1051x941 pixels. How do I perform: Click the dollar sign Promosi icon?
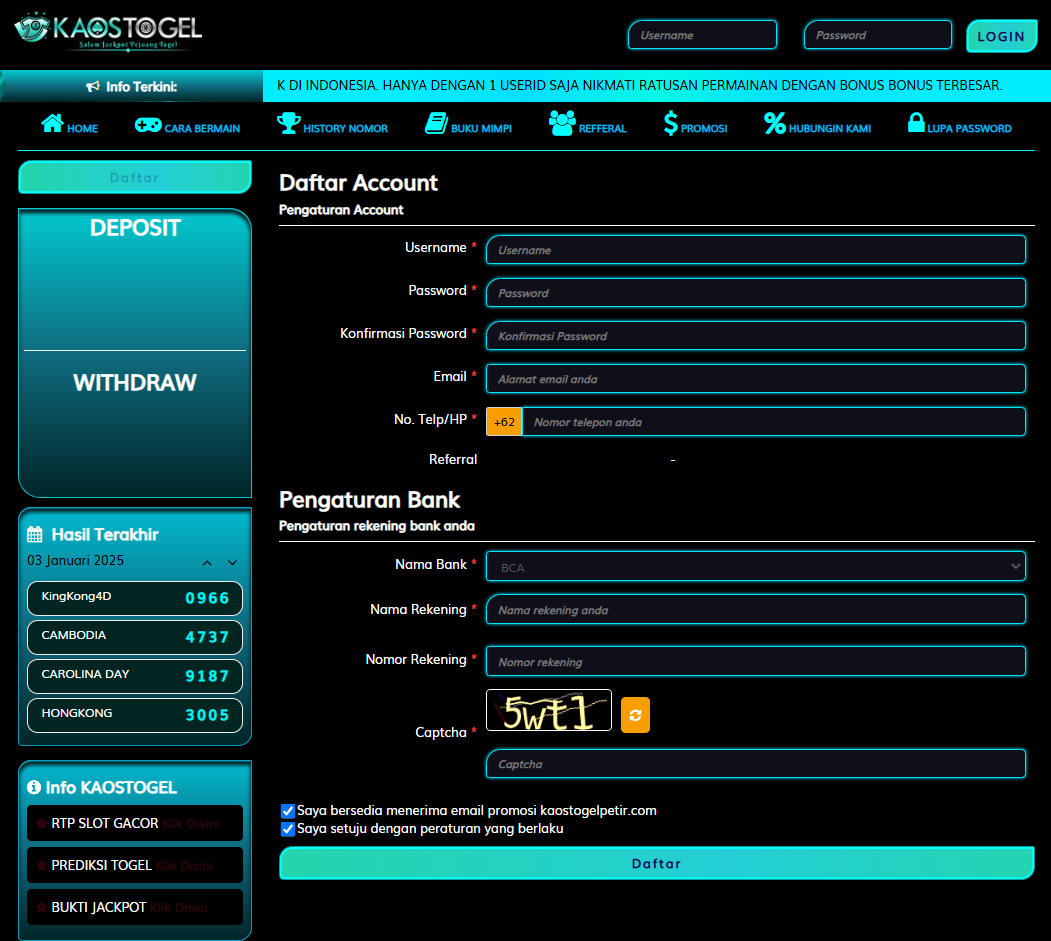[x=670, y=123]
